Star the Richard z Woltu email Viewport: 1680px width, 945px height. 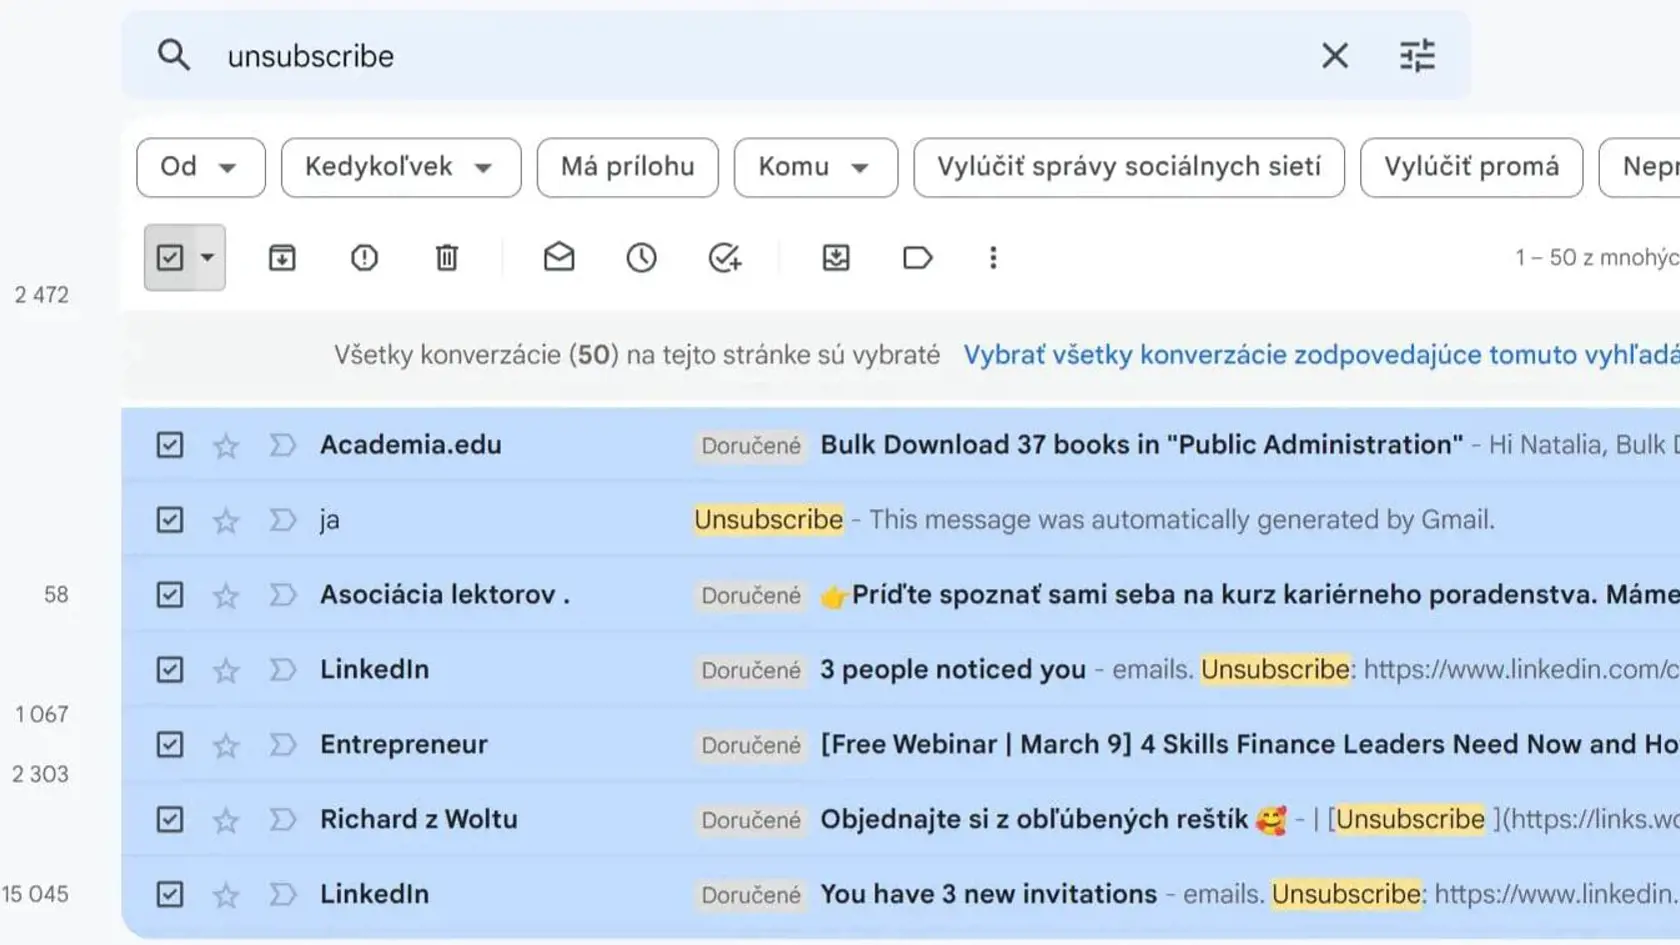(x=226, y=820)
